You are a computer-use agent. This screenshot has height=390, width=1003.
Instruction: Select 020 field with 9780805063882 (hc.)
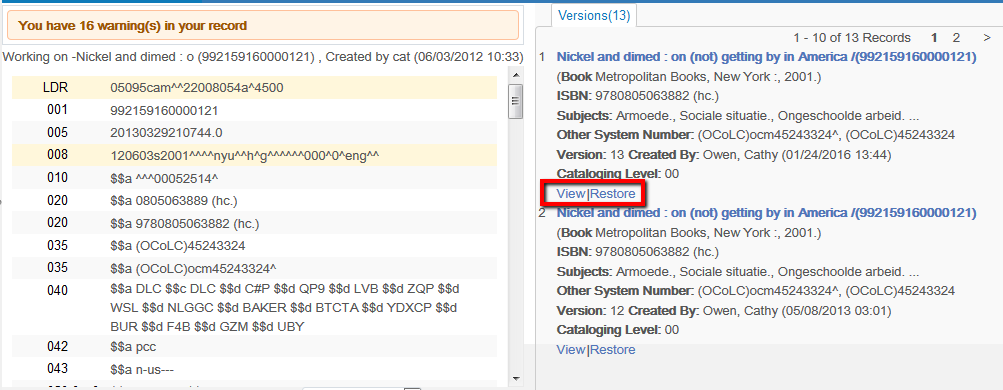pyautogui.click(x=254, y=224)
